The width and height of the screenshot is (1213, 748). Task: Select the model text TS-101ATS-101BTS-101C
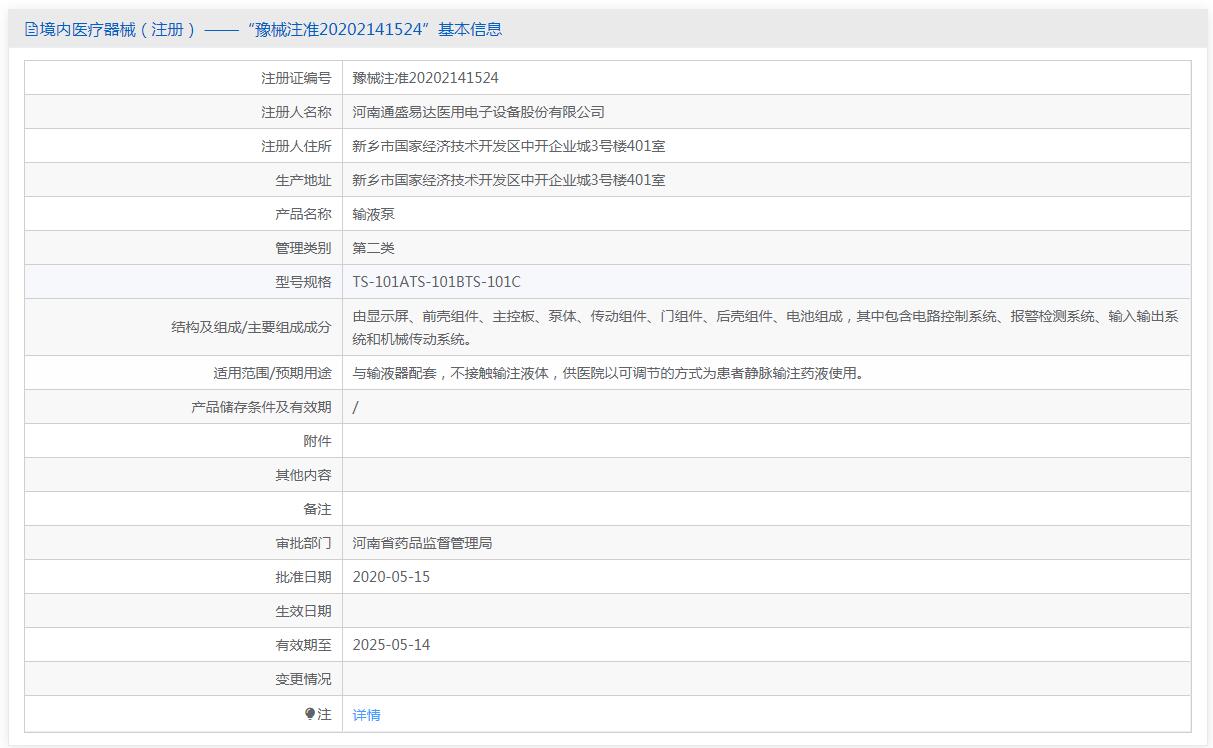coord(436,282)
